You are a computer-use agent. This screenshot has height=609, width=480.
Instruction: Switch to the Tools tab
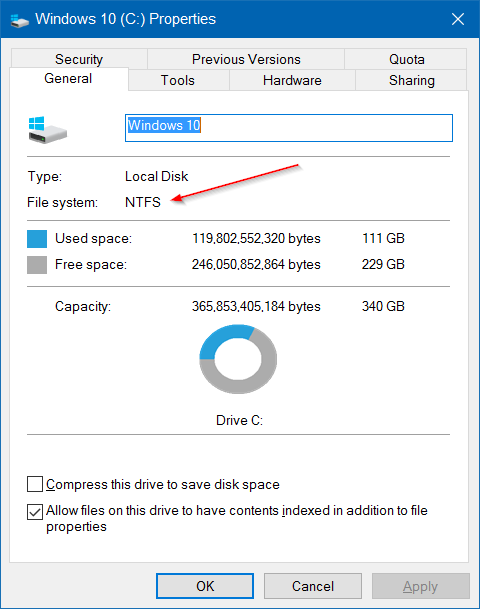[178, 80]
